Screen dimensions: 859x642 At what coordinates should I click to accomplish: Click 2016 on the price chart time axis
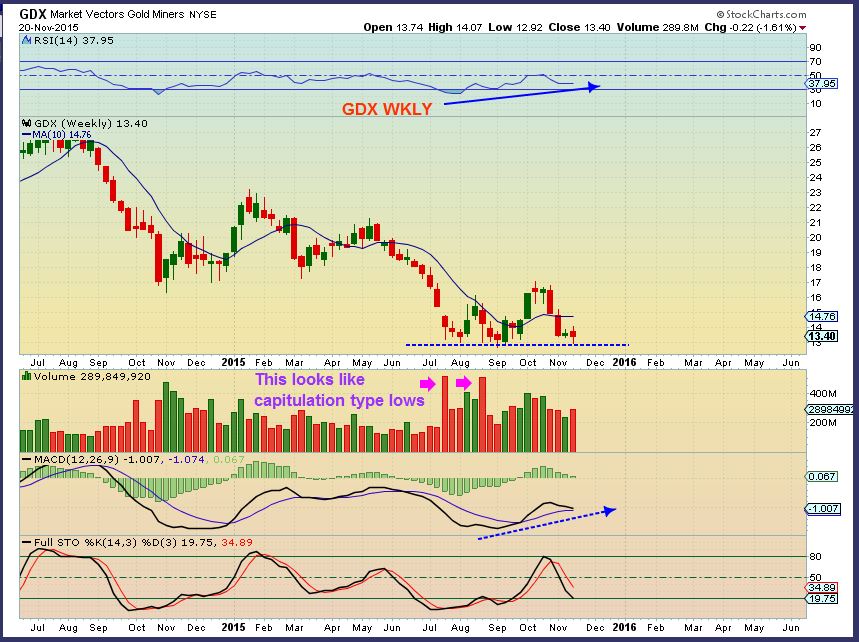click(x=624, y=362)
